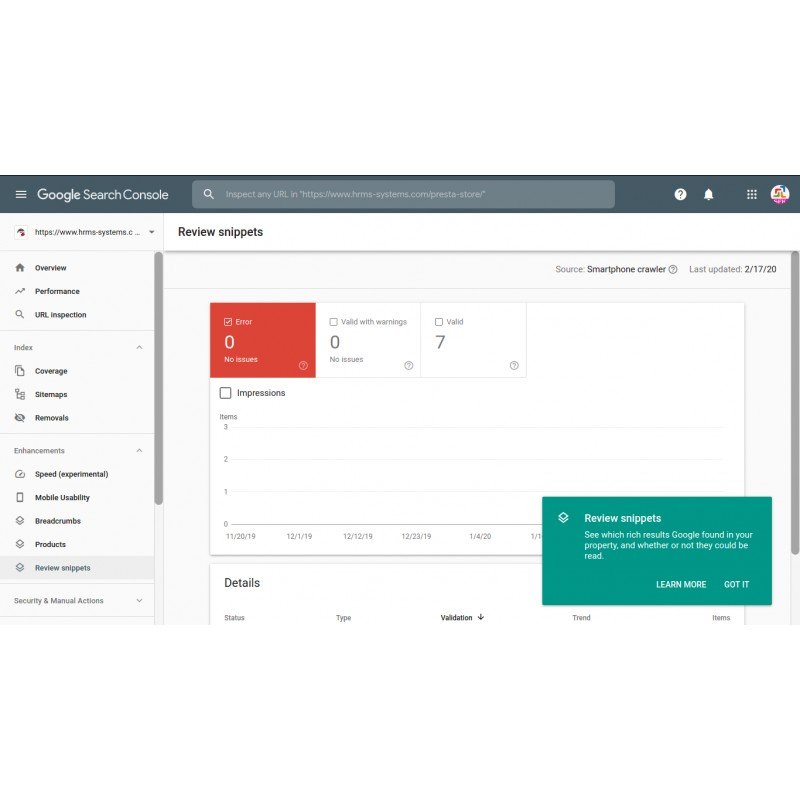Click the Review snippets page title

point(220,232)
